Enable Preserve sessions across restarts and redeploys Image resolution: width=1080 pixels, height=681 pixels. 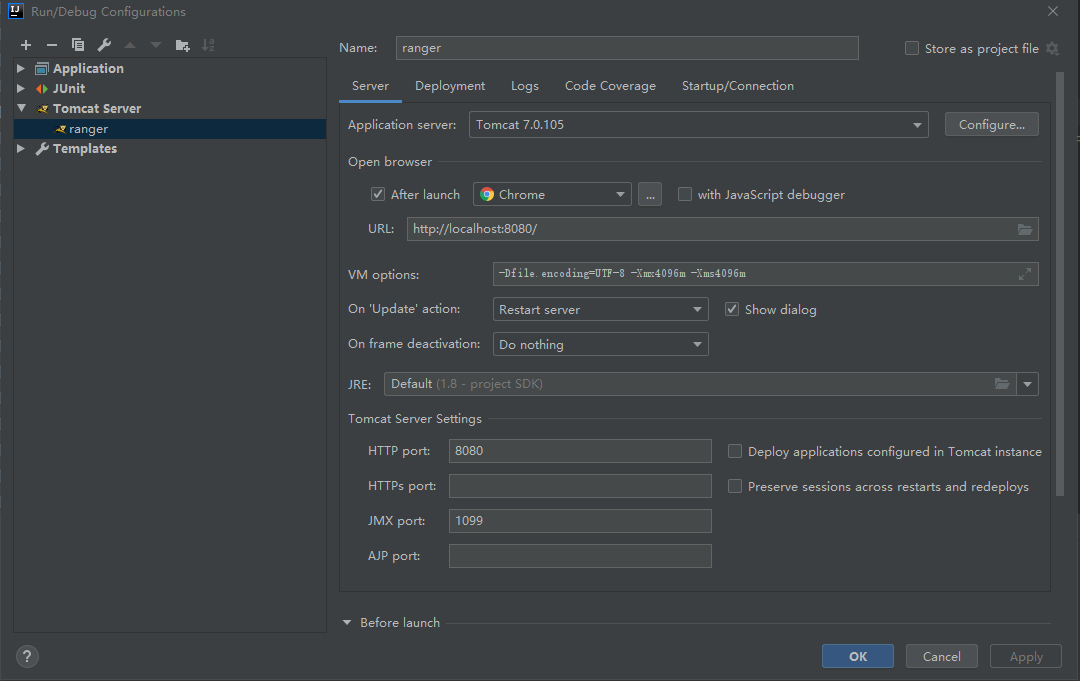tap(735, 486)
